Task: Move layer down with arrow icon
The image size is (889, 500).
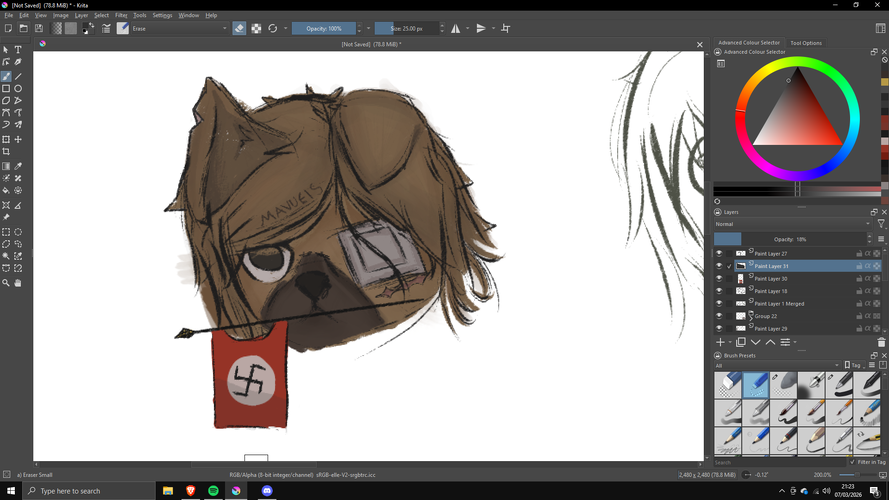Action: tap(755, 342)
